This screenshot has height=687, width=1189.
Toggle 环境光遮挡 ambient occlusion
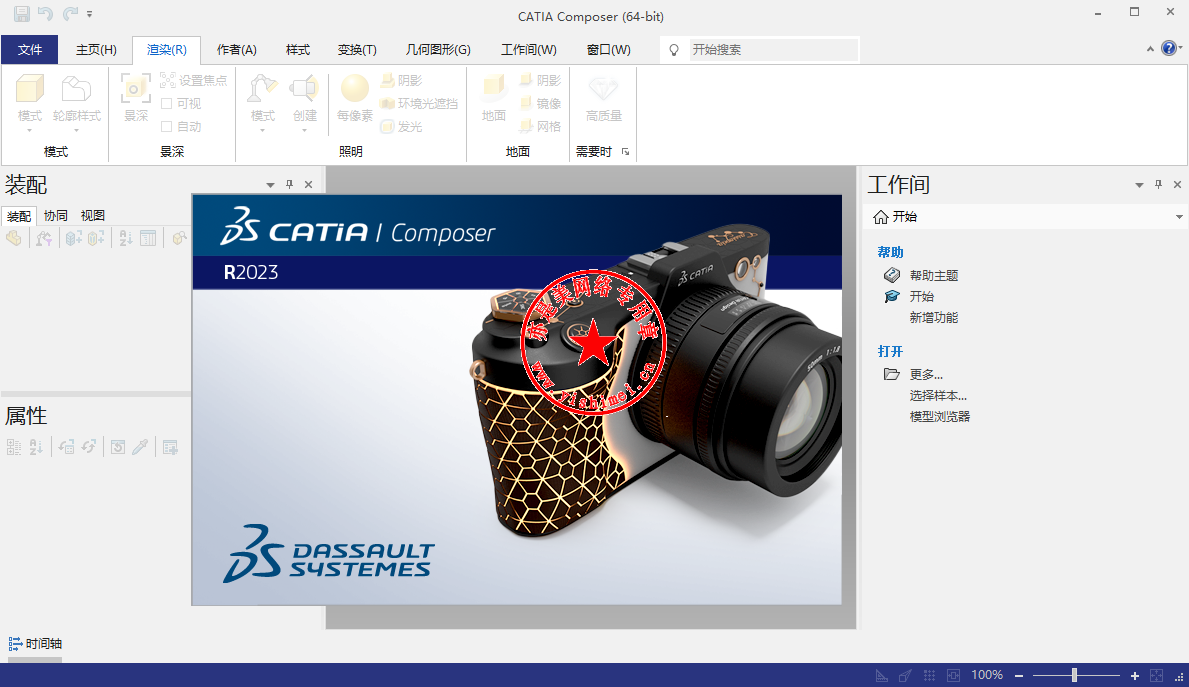419,104
